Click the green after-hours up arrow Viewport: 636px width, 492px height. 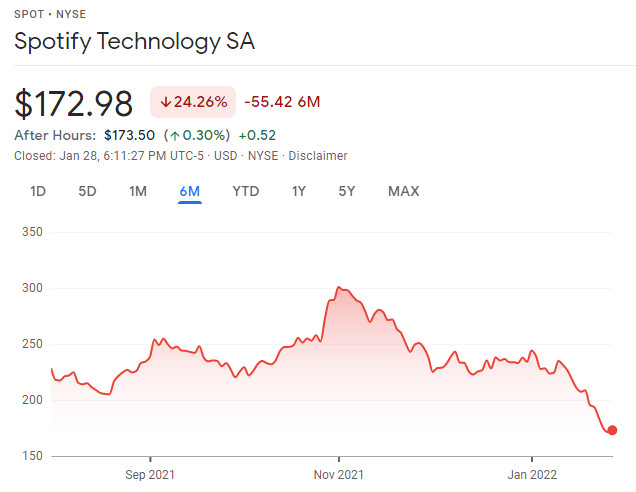pyautogui.click(x=173, y=135)
